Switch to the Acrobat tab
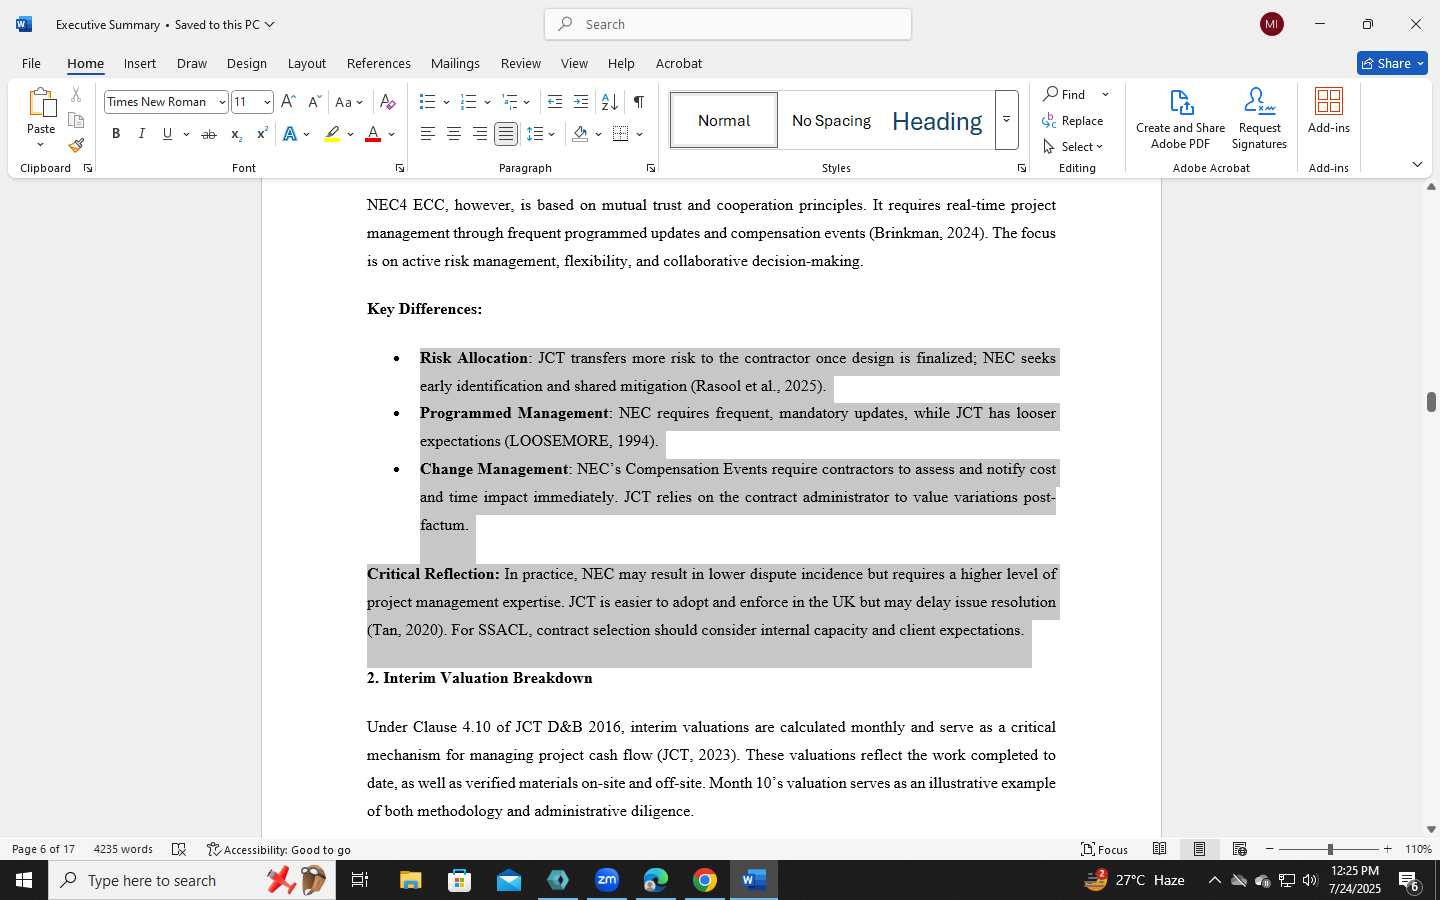 [678, 63]
